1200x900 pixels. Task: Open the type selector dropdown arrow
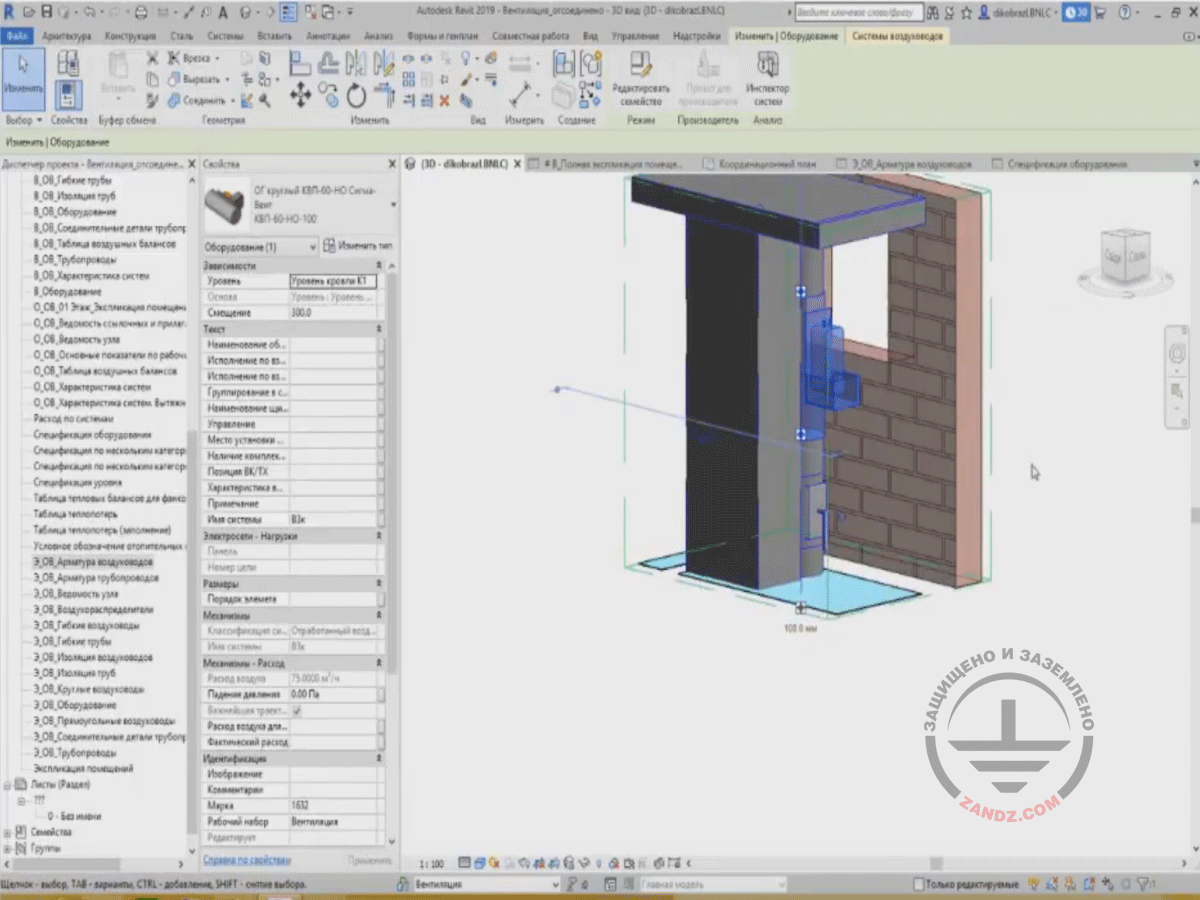[393, 204]
